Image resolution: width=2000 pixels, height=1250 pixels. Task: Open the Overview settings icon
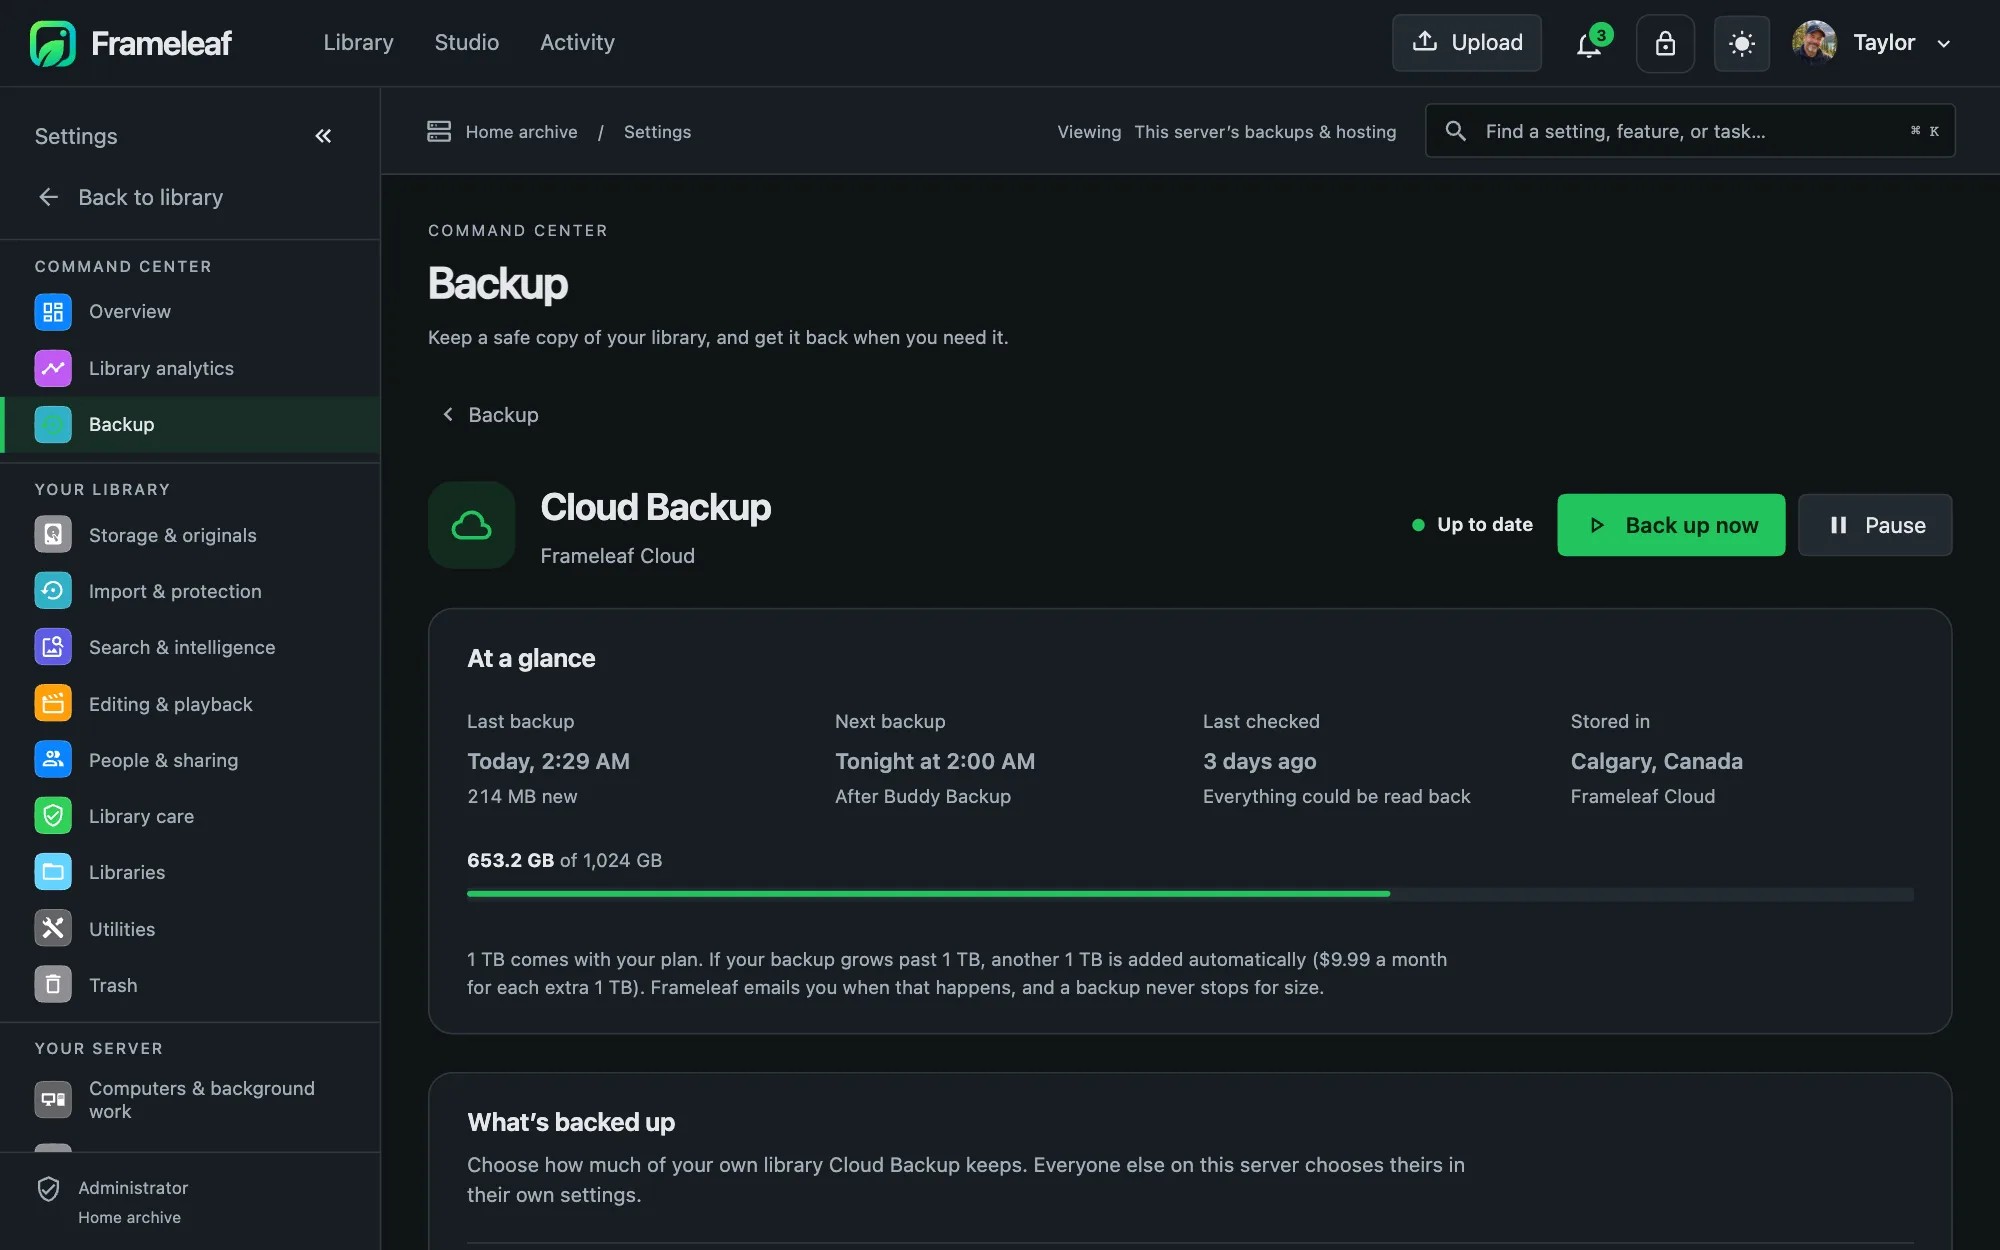tap(53, 312)
